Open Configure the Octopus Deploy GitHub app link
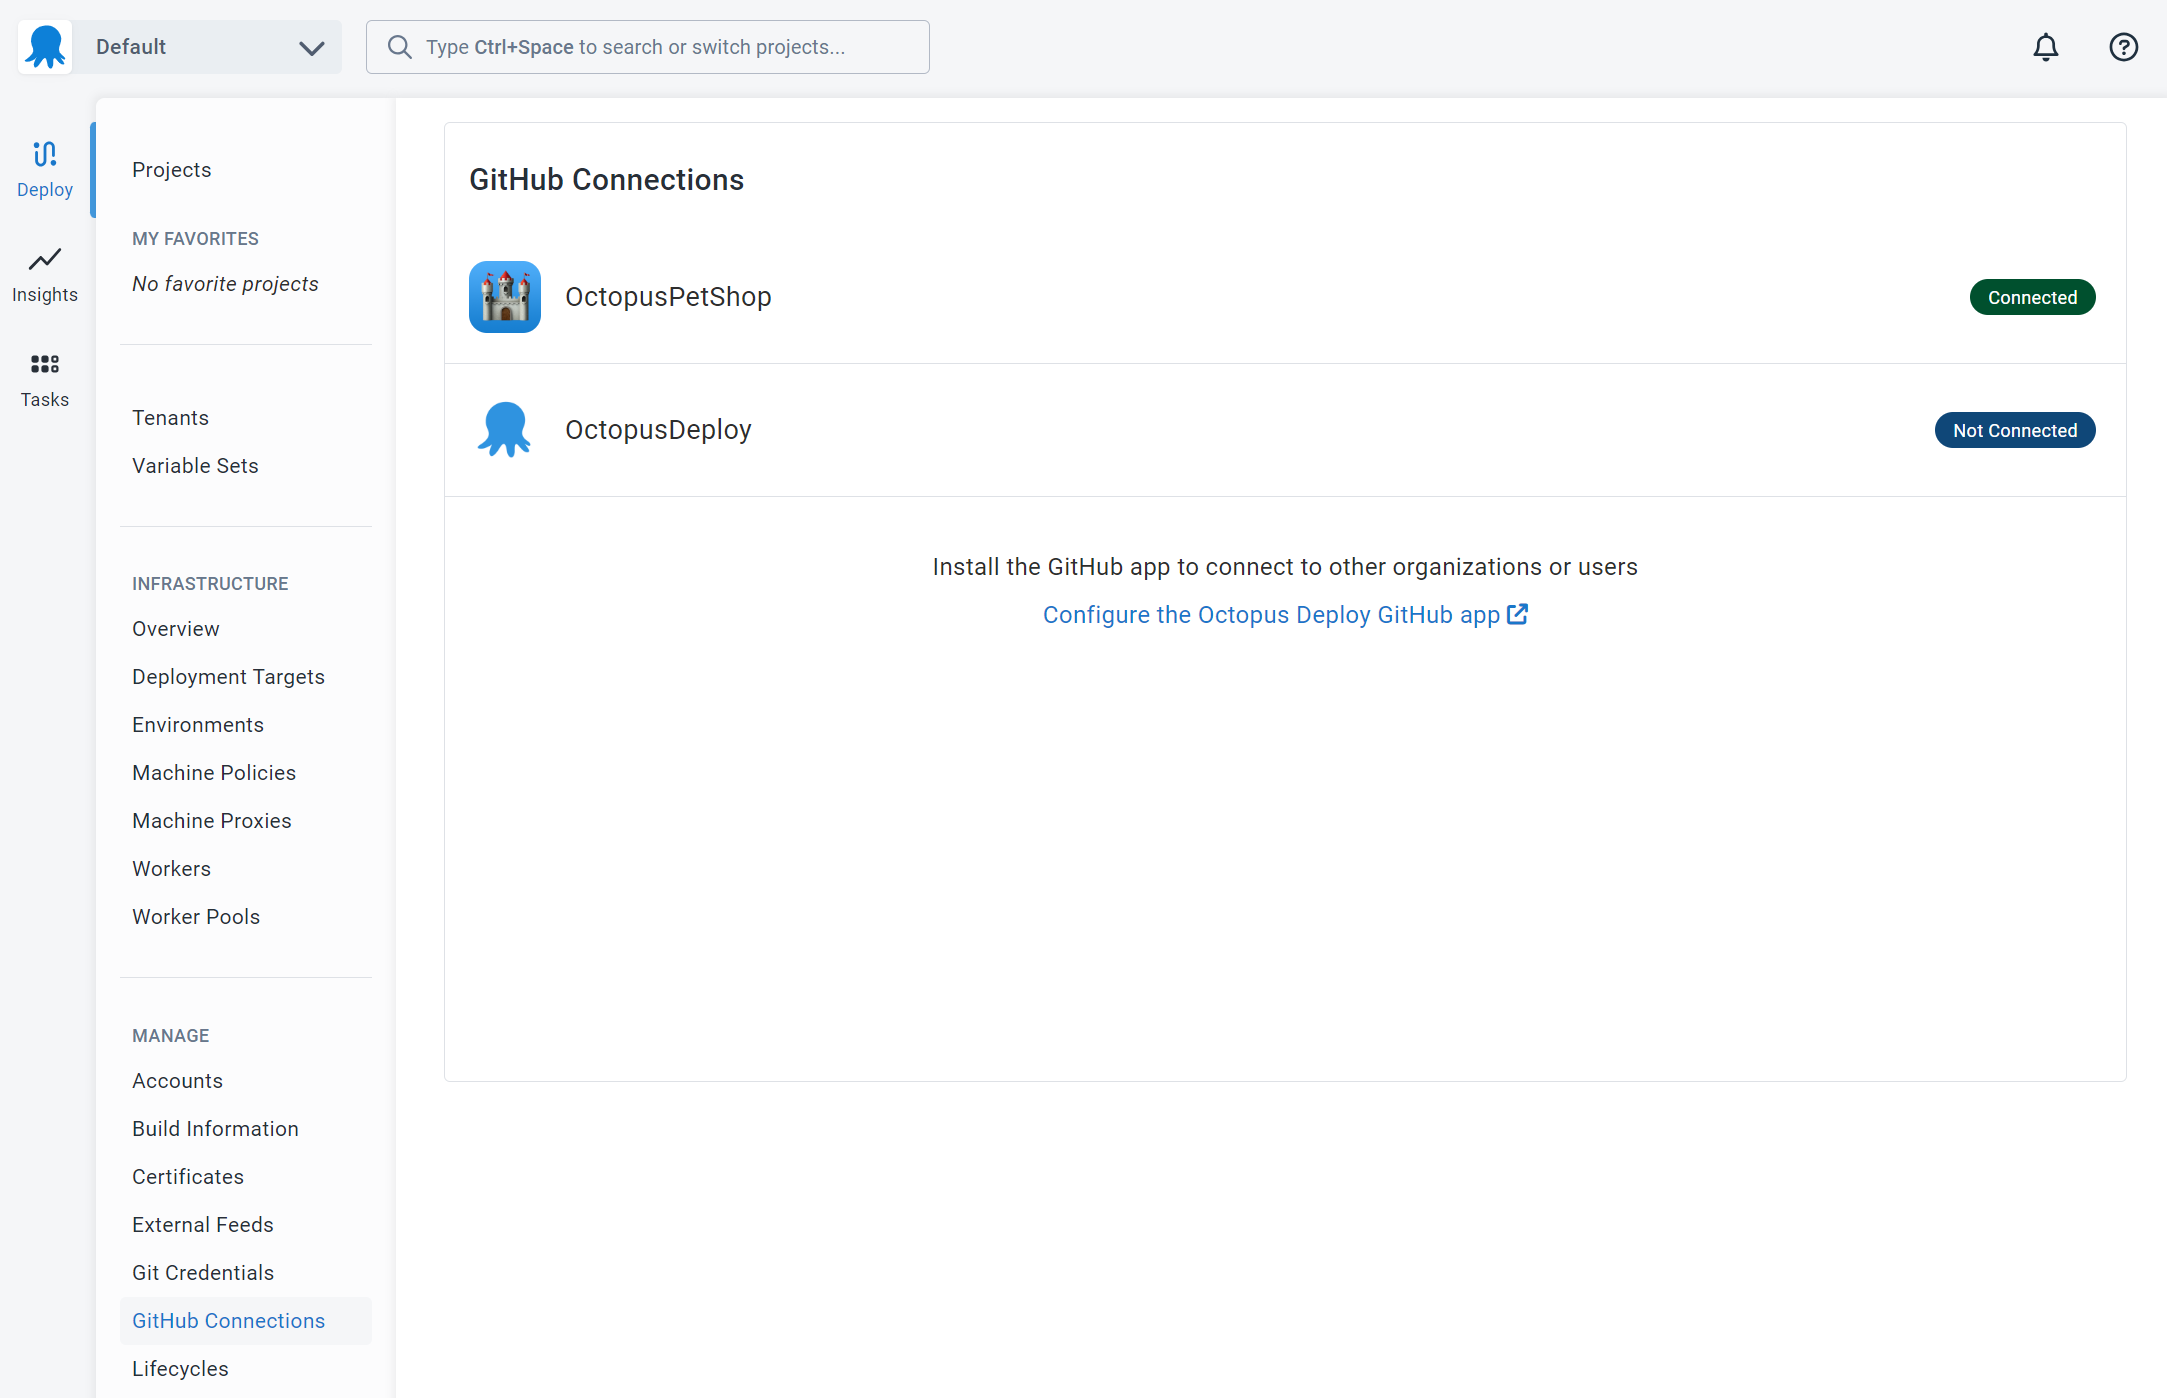This screenshot has height=1398, width=2167. (1285, 615)
